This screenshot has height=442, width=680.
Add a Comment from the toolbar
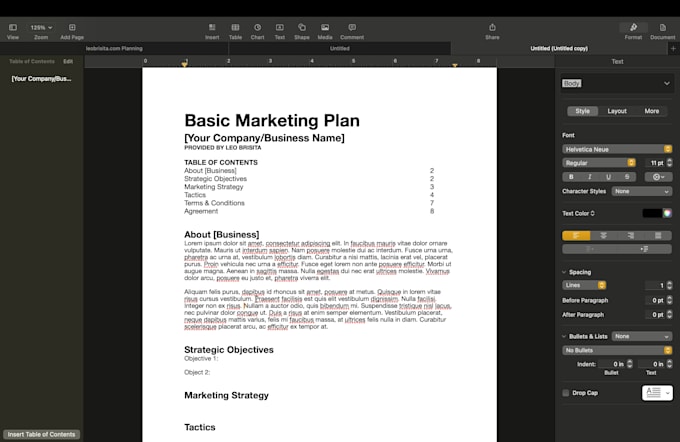tap(352, 28)
